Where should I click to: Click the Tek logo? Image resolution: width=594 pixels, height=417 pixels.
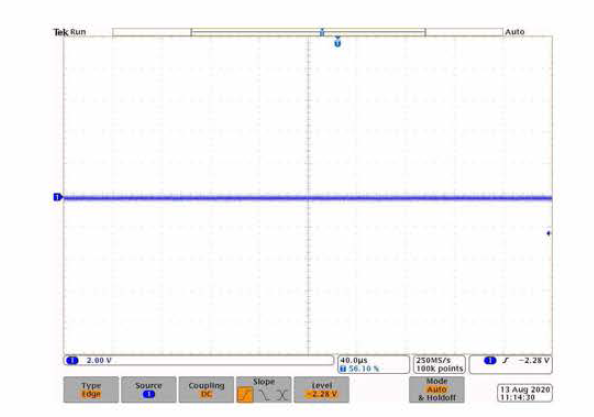coord(61,32)
